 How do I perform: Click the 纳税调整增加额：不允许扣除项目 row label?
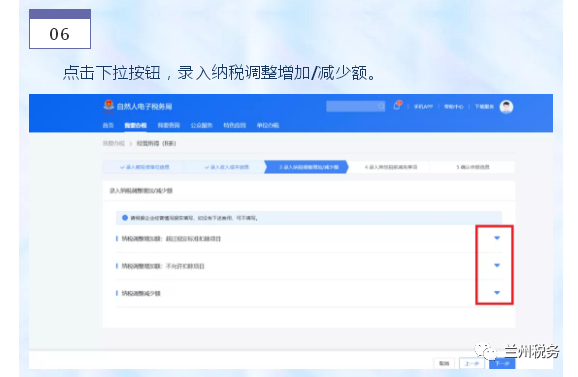163,266
